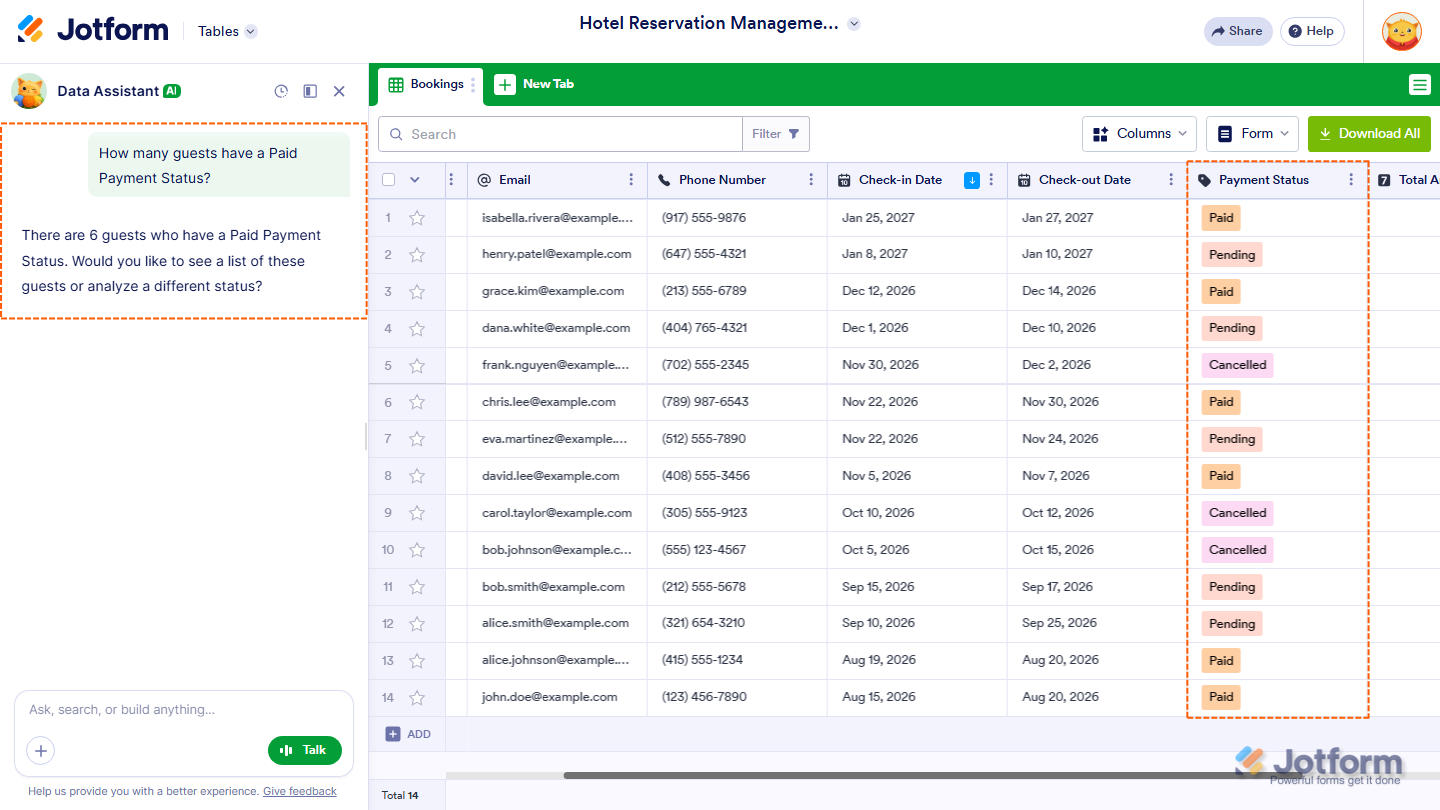
Task: Click the Ask, search, or build anything field
Action: point(184,710)
